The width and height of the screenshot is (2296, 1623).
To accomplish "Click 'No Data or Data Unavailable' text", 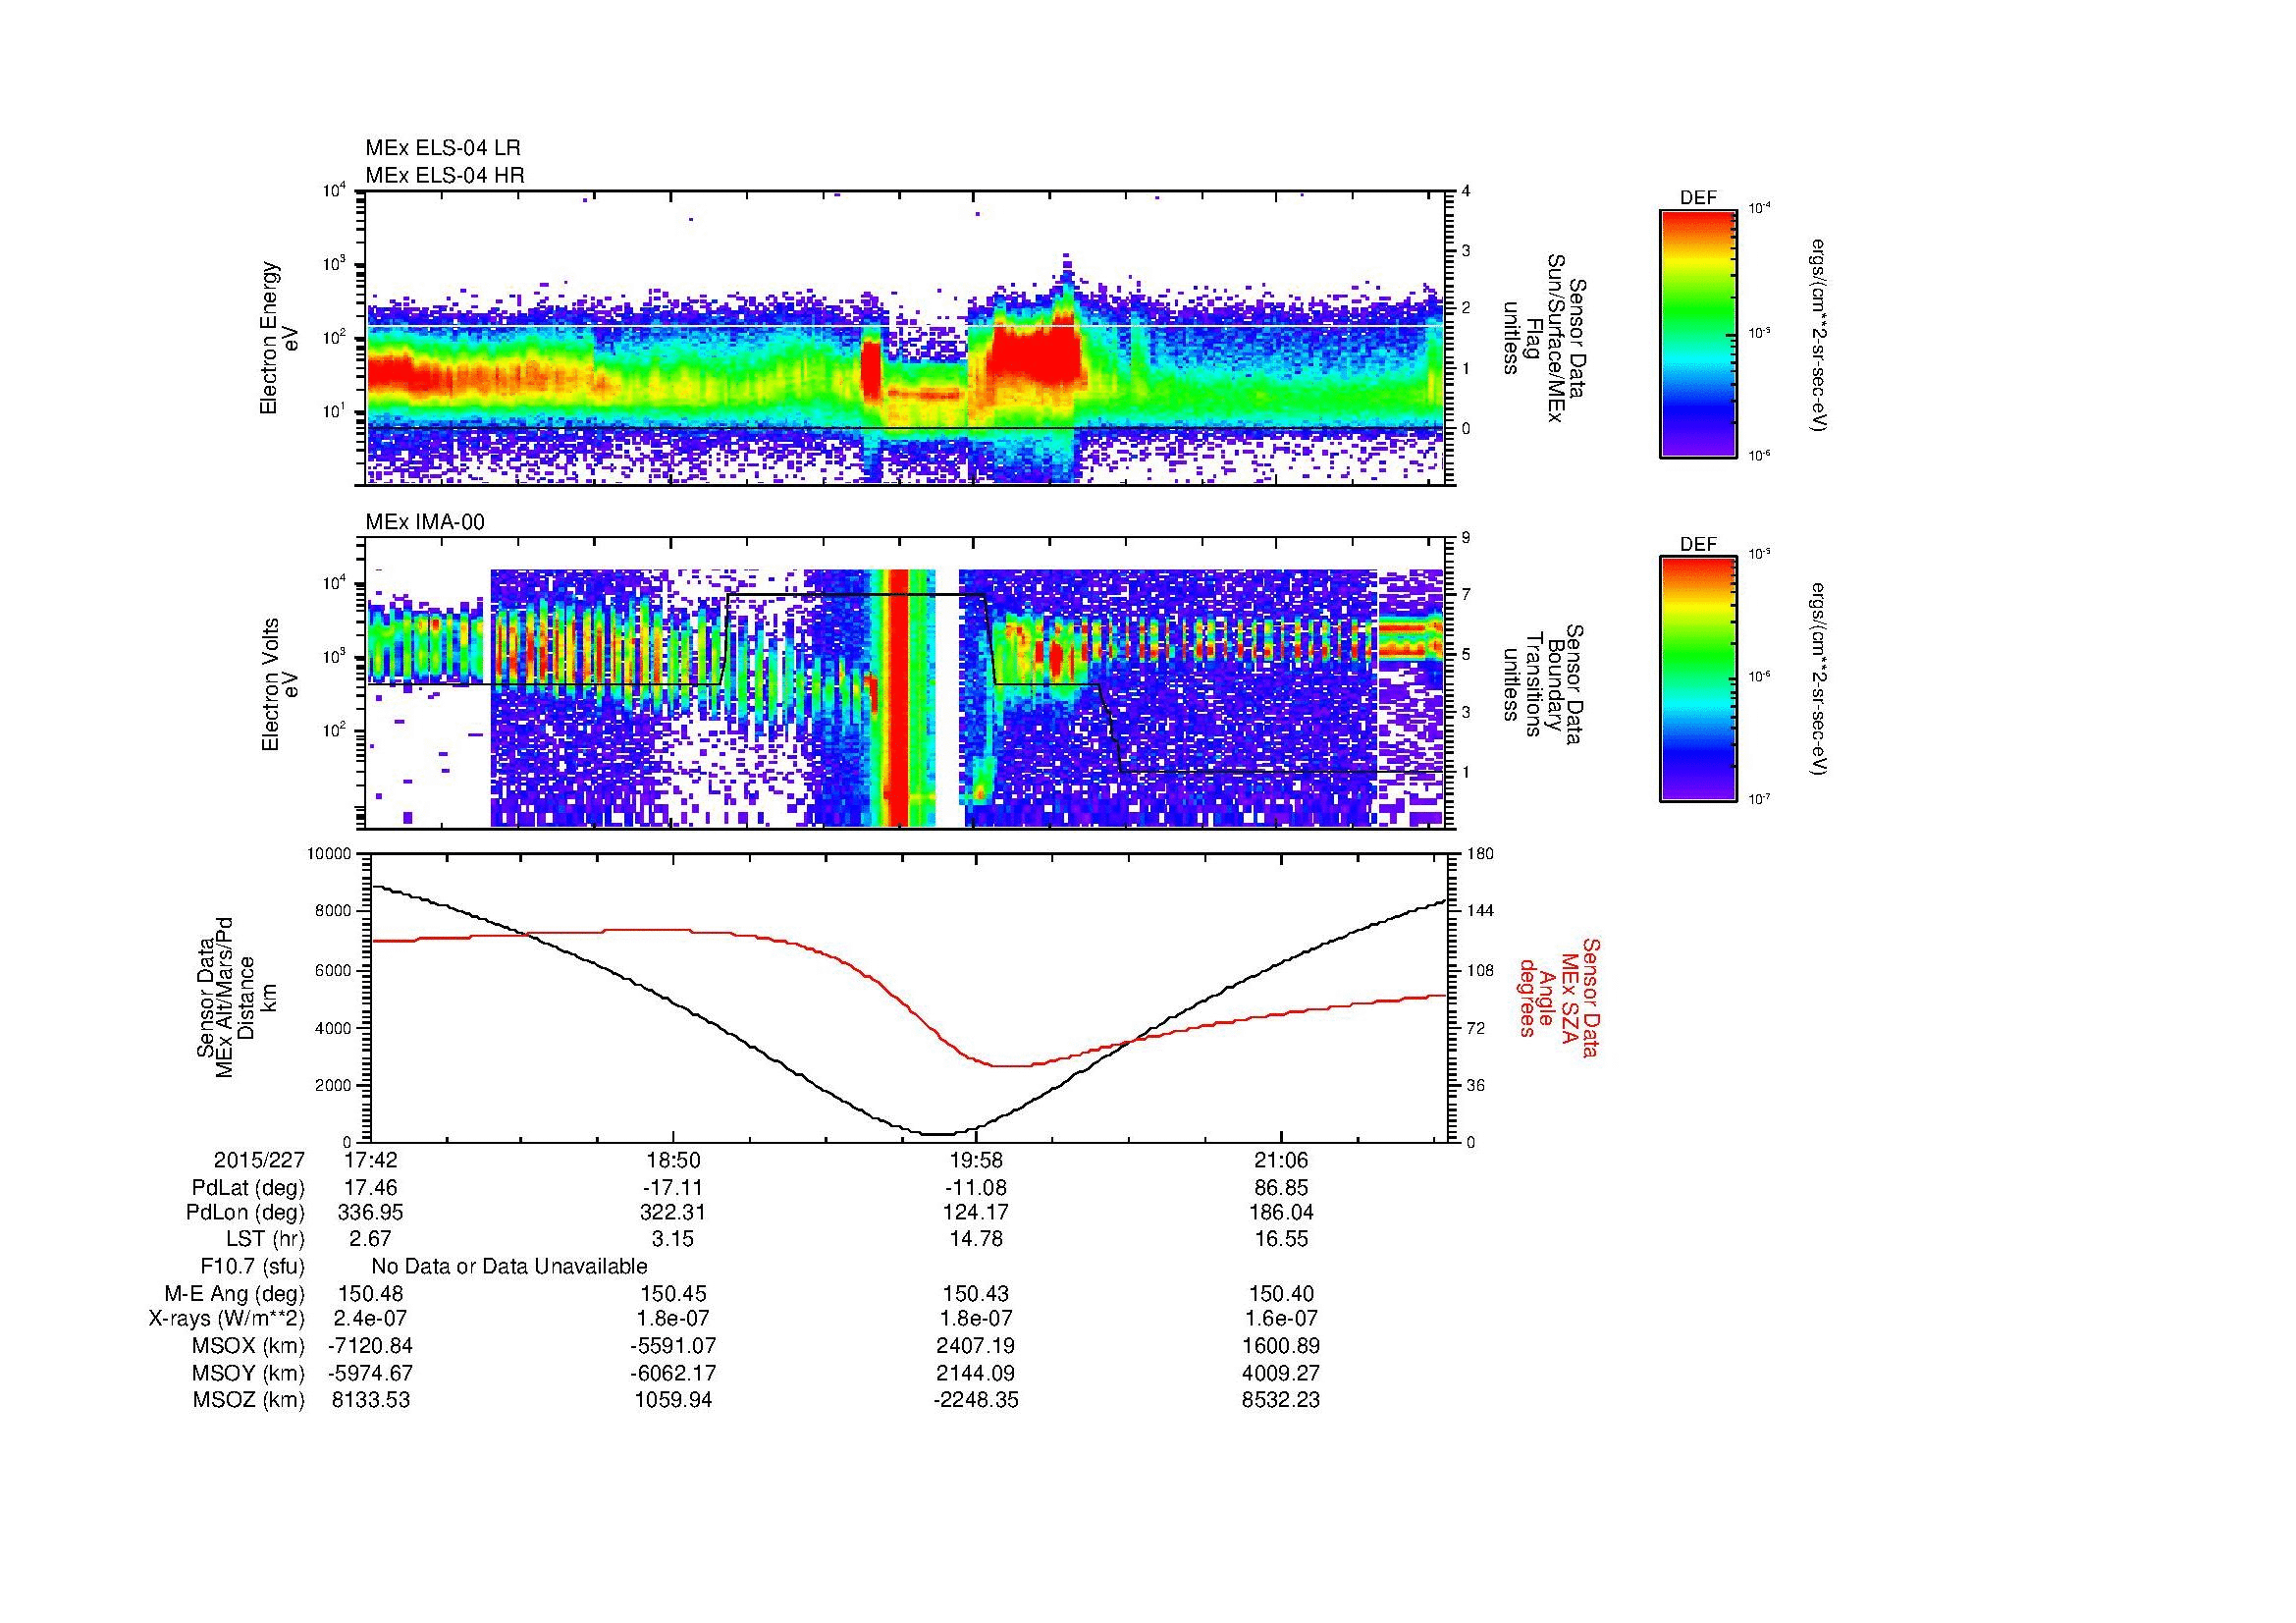I will click(x=509, y=1266).
